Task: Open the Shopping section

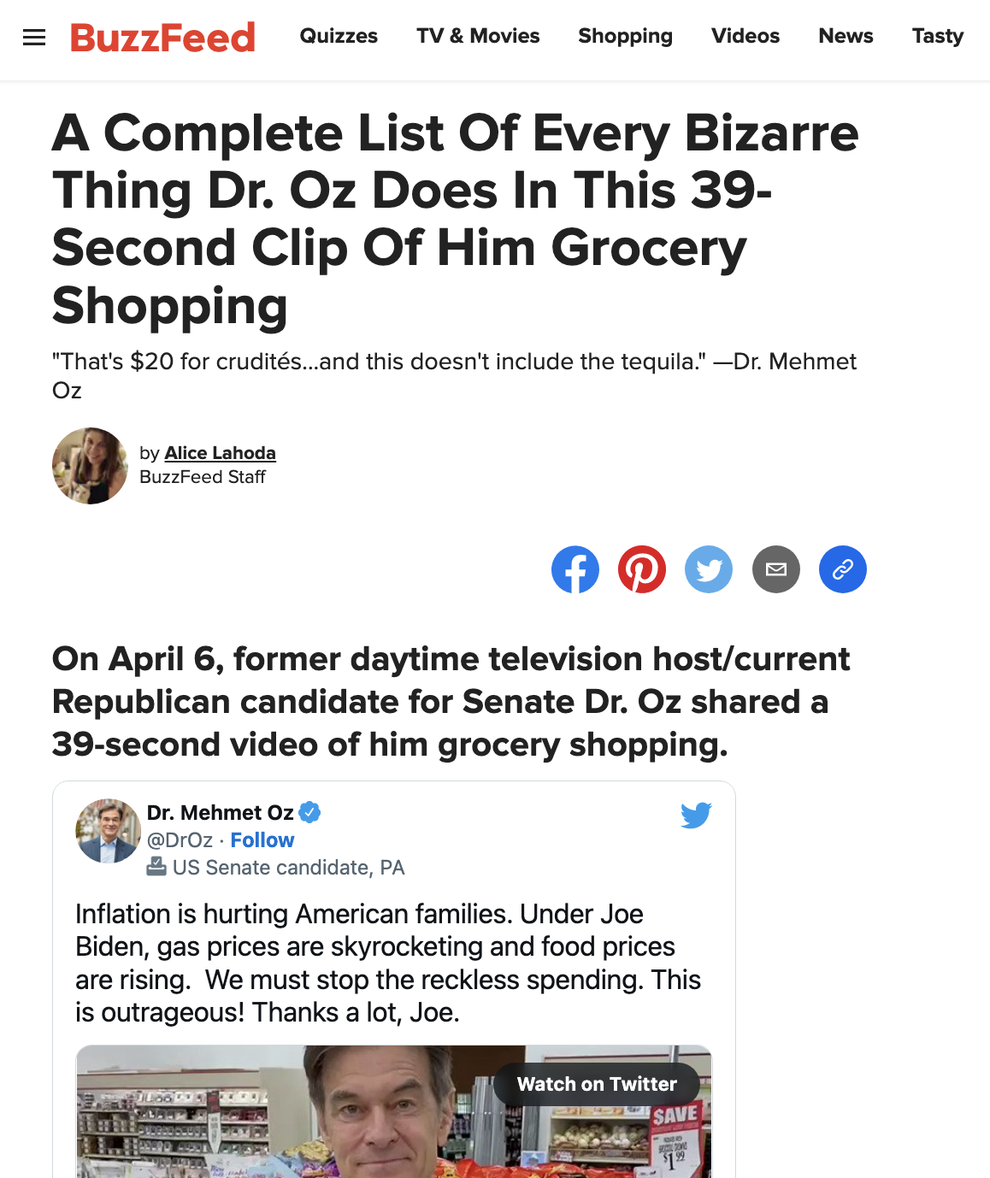Action: 625,36
